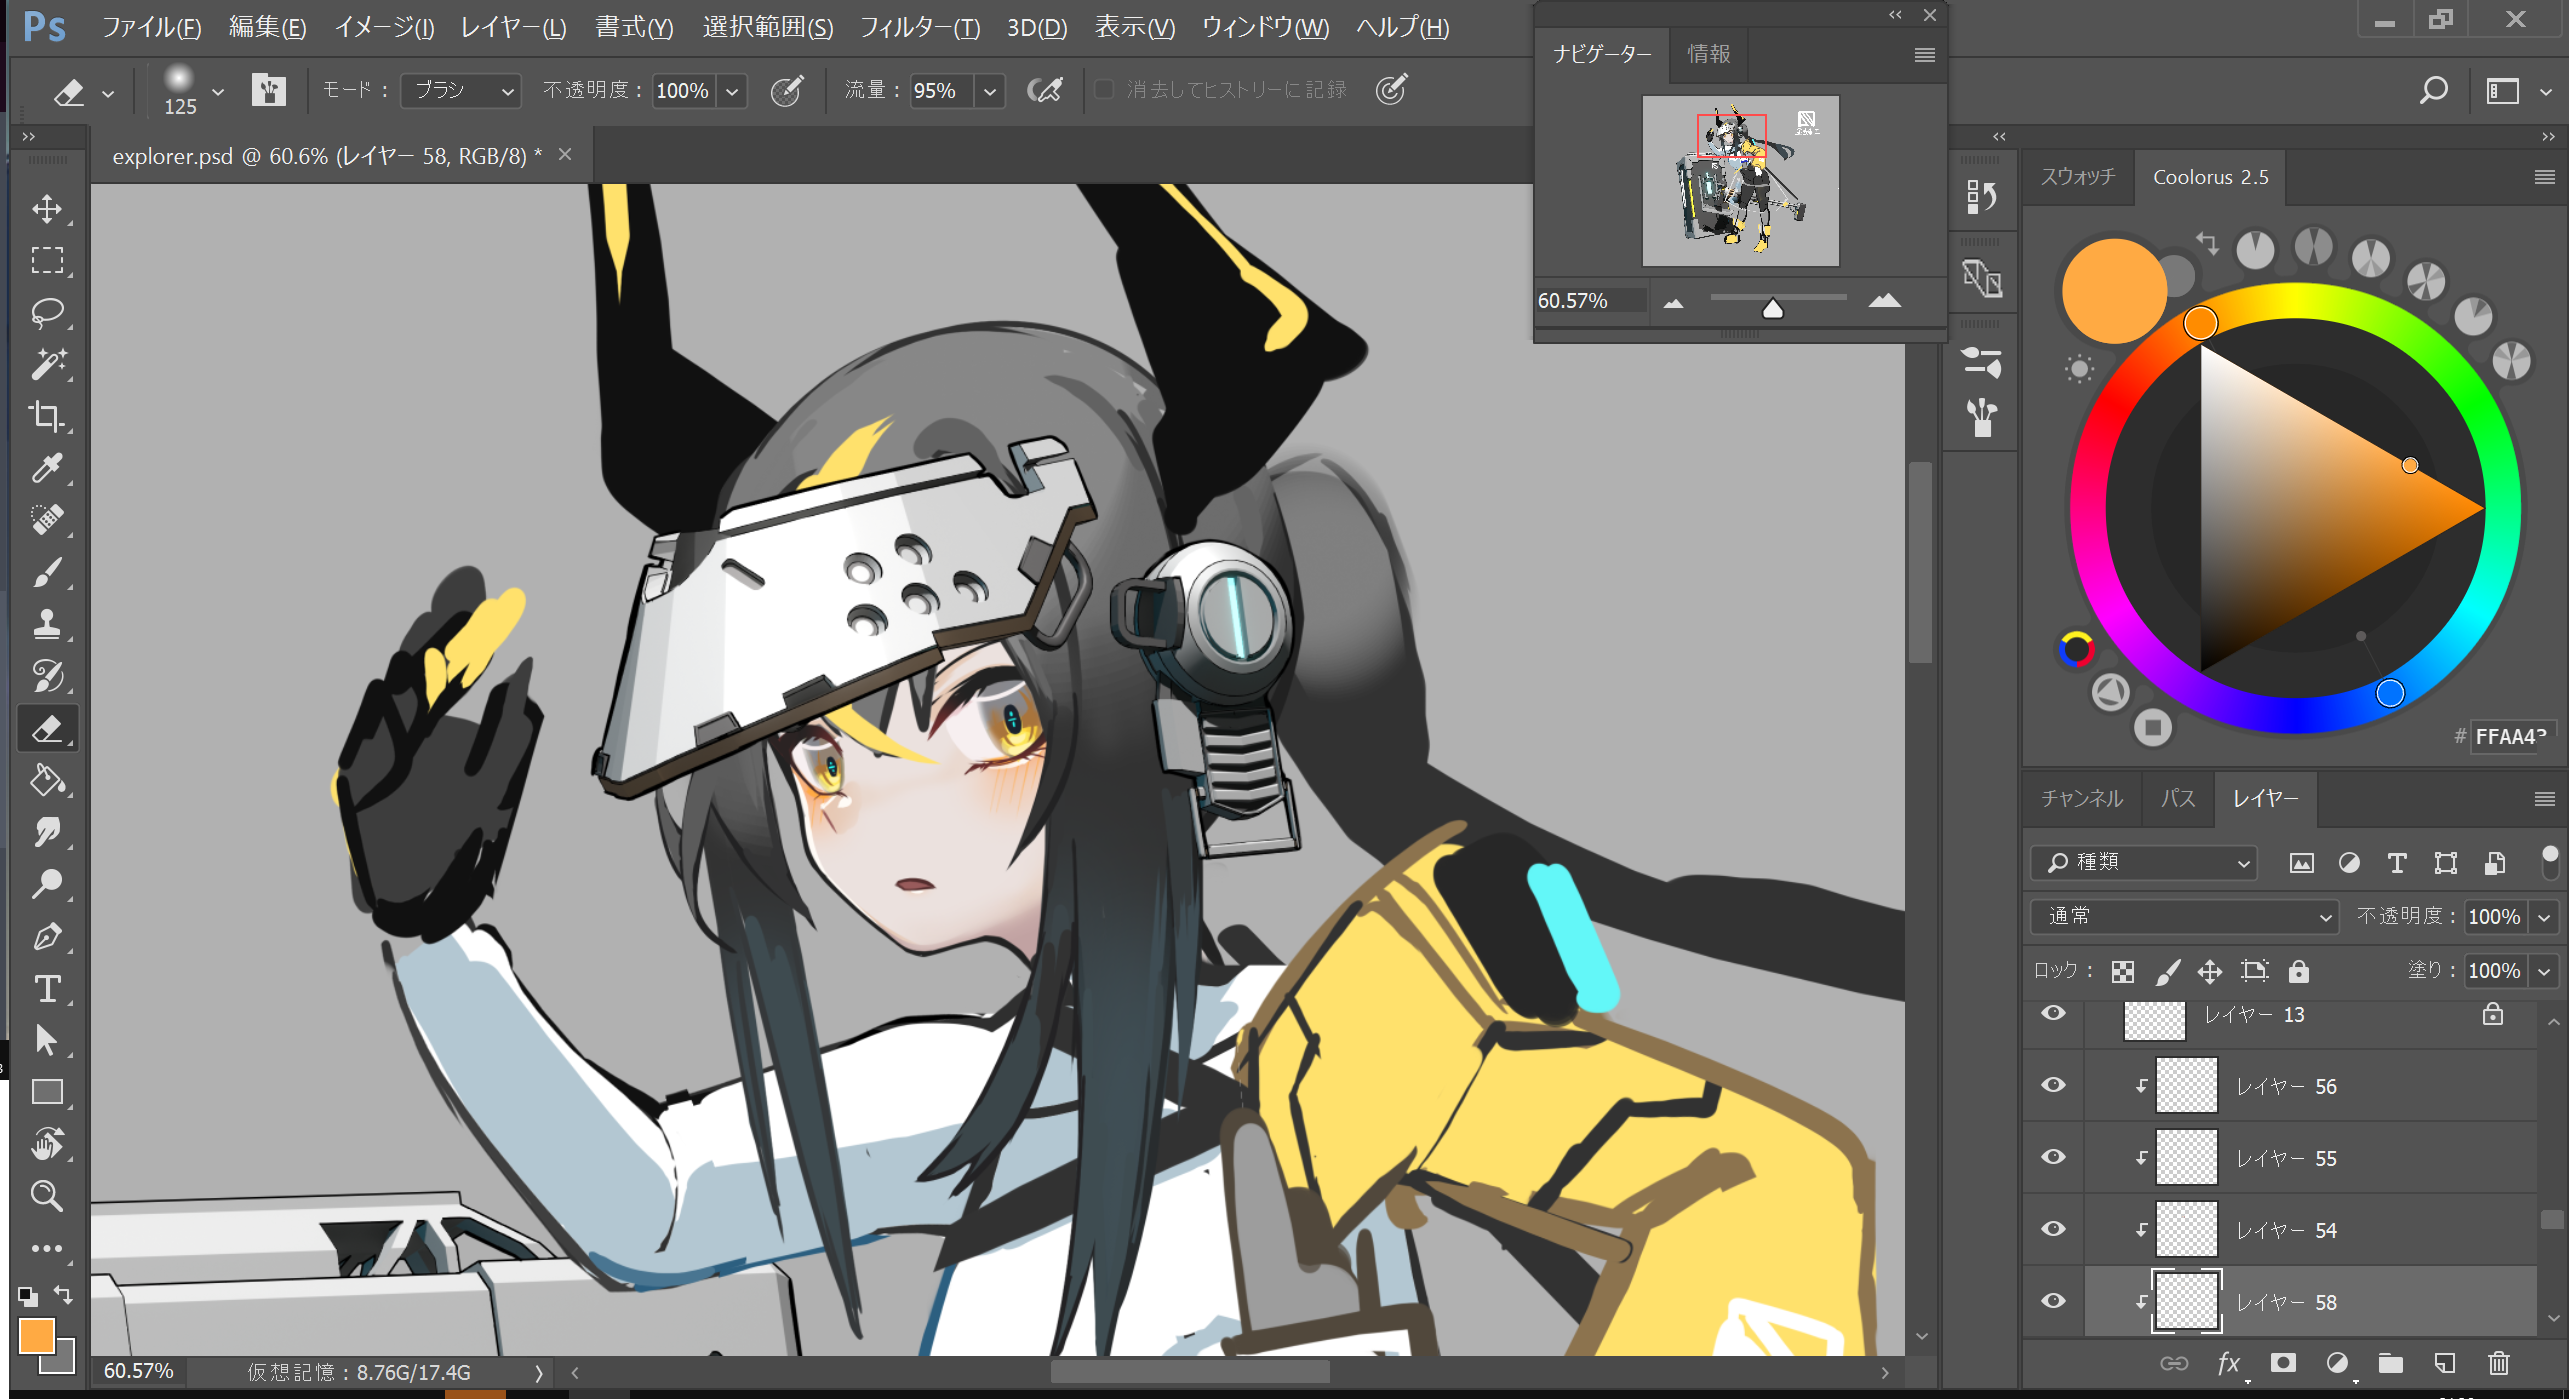This screenshot has width=2569, height=1399.
Task: Open the フィルター(T) menu
Action: coord(920,27)
